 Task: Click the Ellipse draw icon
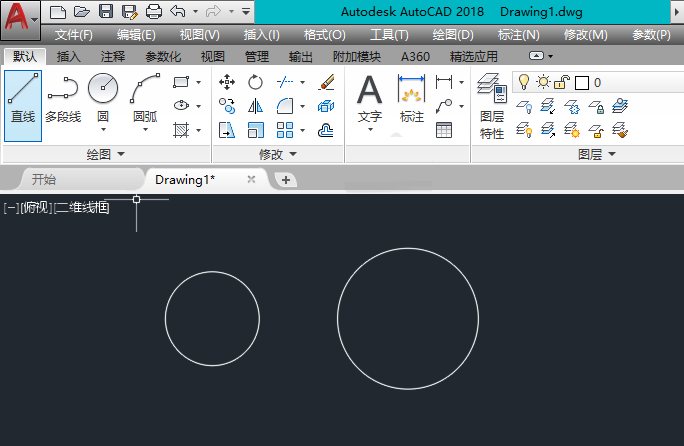(x=181, y=106)
